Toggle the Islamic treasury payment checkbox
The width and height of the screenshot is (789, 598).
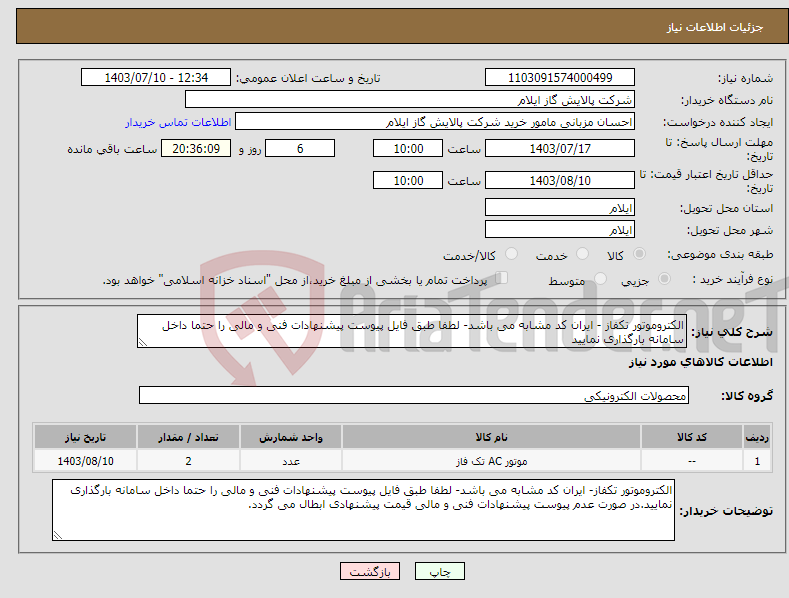click(502, 278)
